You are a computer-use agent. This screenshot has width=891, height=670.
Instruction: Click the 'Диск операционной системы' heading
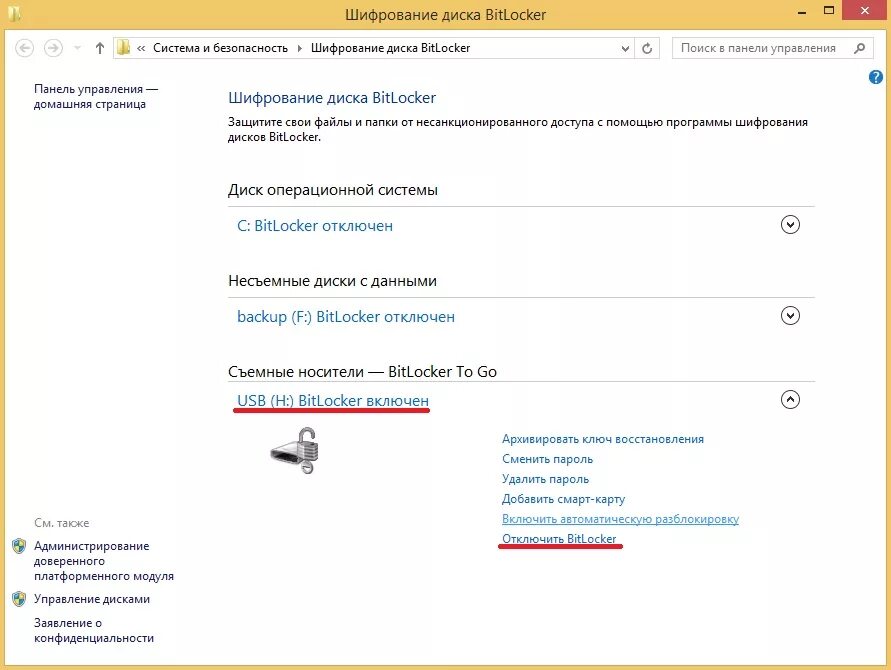(x=333, y=190)
